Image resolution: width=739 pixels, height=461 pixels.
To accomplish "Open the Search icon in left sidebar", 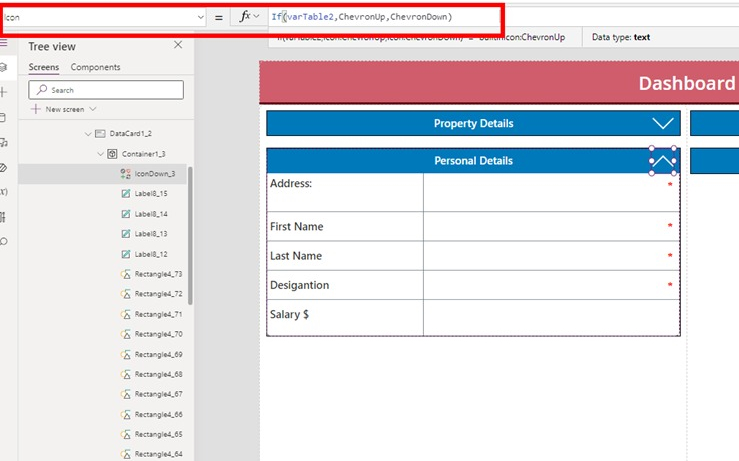I will tap(4, 242).
